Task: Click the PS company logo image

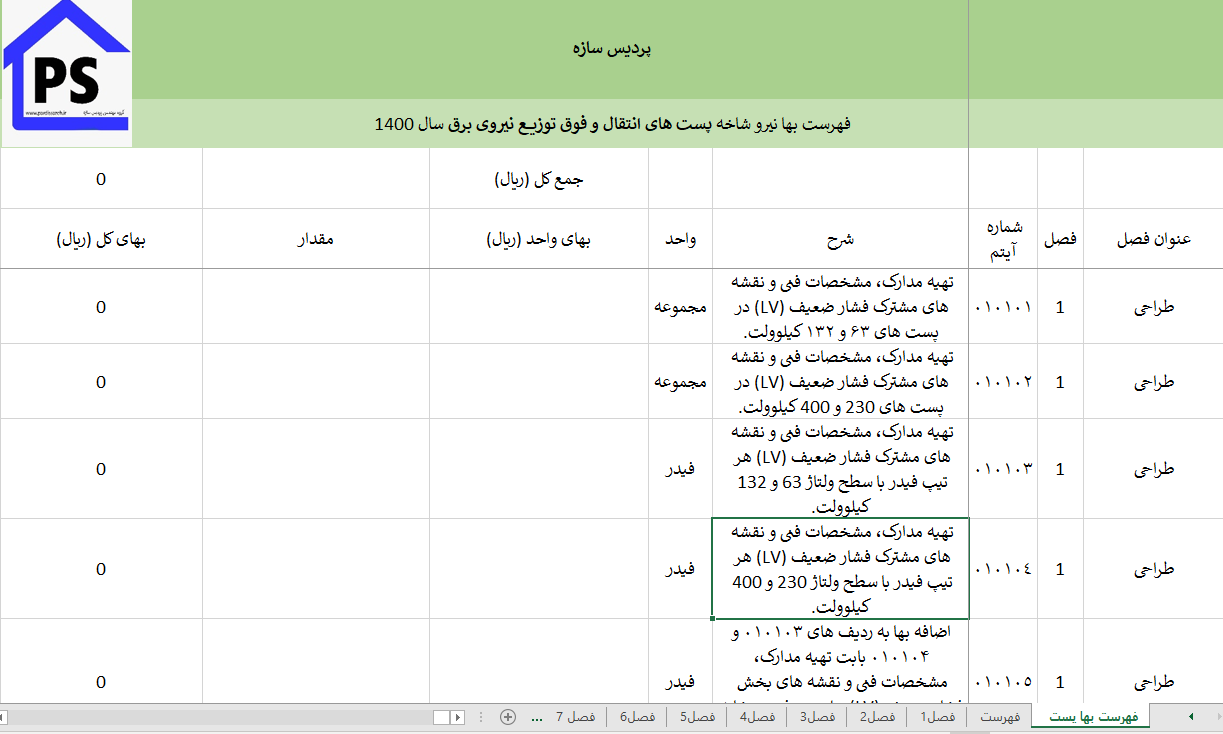Action: pos(67,73)
